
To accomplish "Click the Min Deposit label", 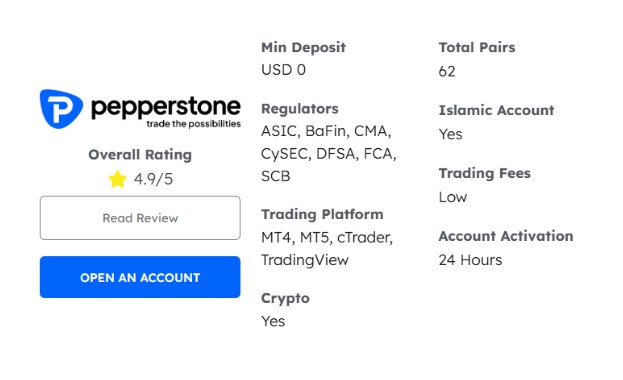I will [x=303, y=47].
